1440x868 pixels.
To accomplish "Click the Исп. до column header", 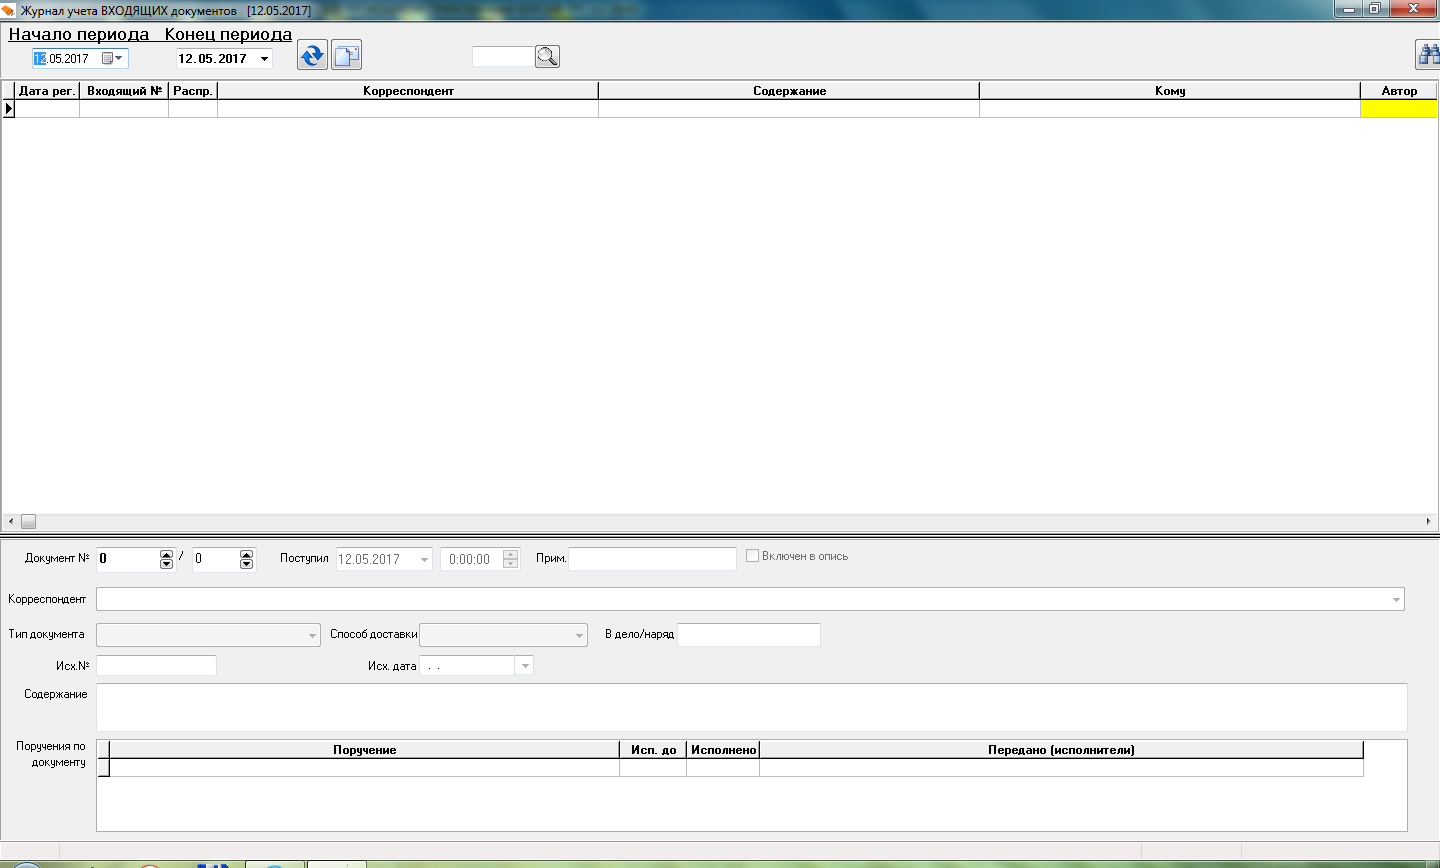I will pos(654,750).
